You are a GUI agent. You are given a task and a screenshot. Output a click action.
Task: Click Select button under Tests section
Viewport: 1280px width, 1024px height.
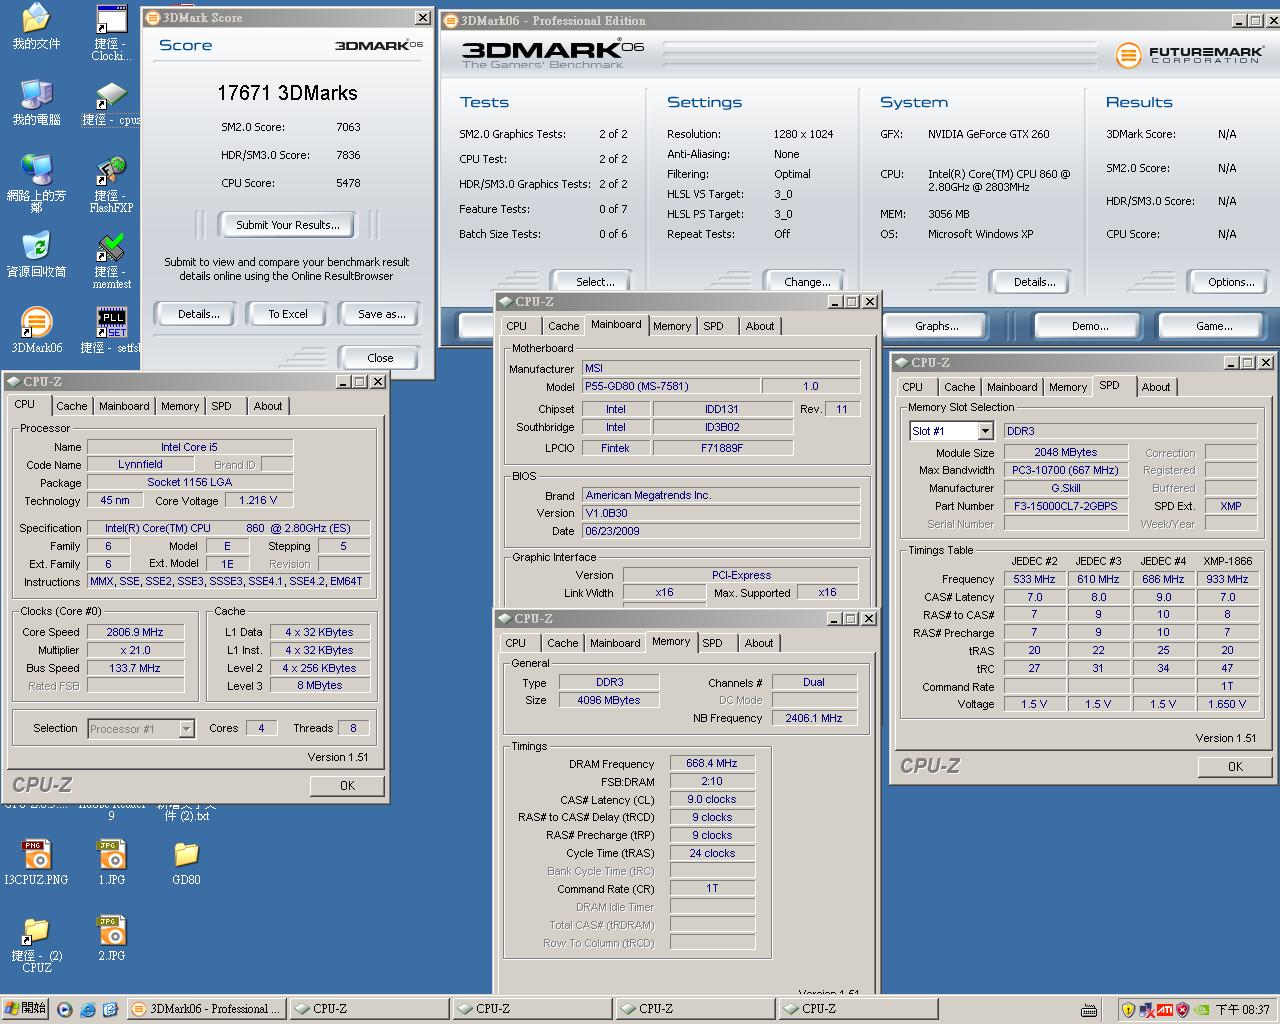595,282
